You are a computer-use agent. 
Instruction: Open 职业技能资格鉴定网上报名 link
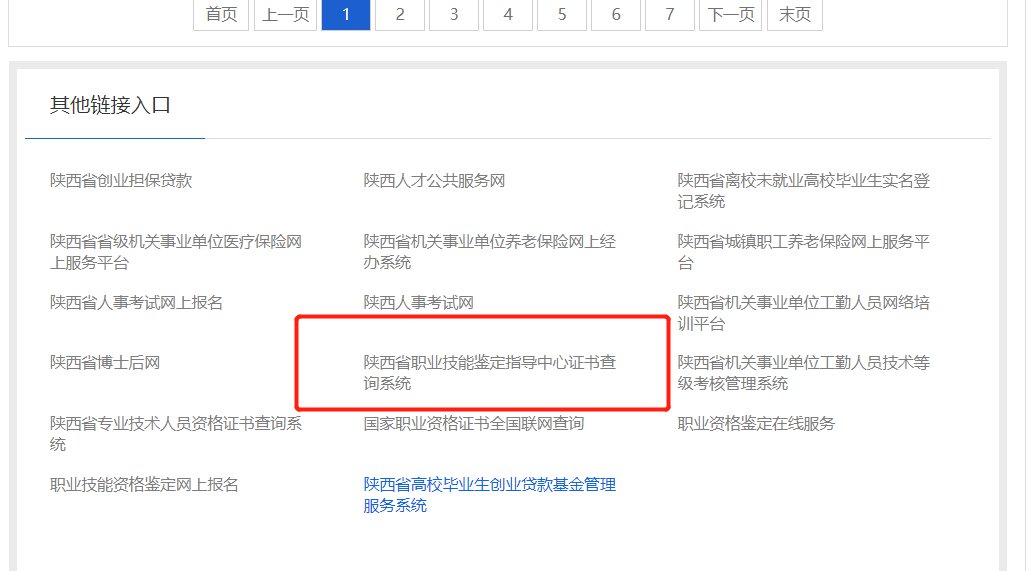pyautogui.click(x=144, y=485)
